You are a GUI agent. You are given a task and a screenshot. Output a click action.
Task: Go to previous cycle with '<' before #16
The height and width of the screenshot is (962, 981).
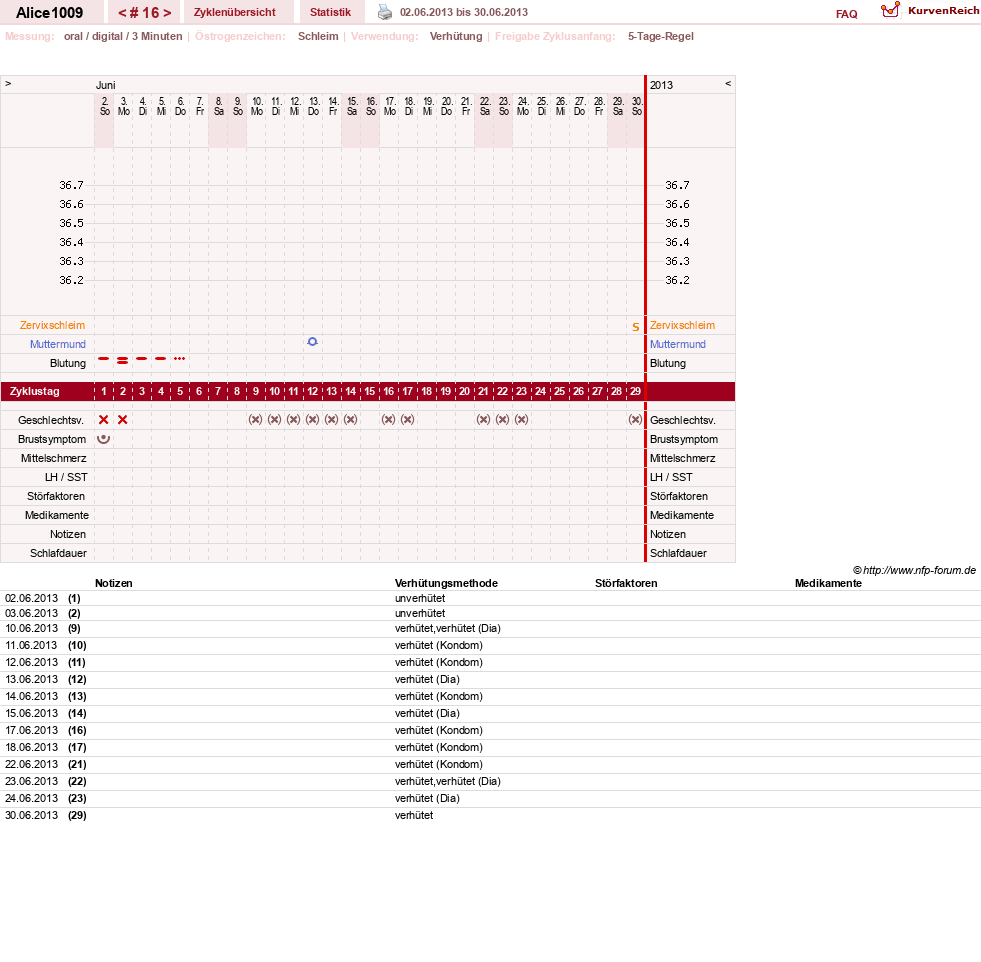coord(122,13)
